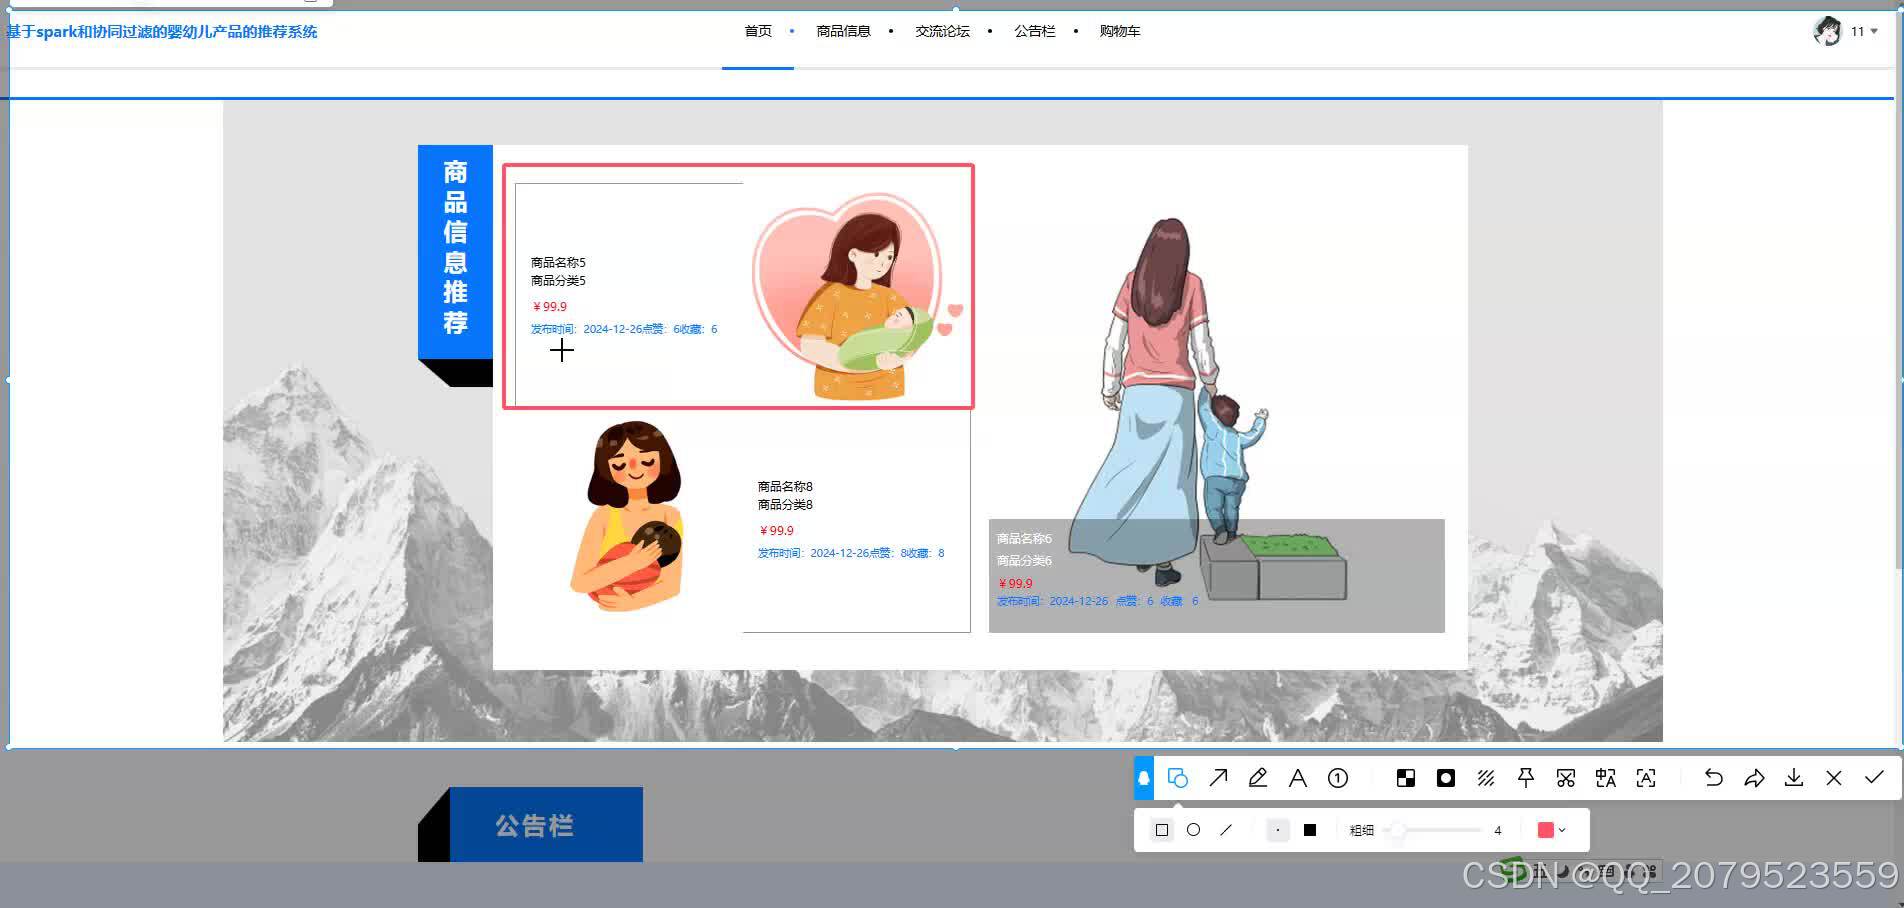
Task: Open the text recognition OCR tool
Action: coord(1645,777)
